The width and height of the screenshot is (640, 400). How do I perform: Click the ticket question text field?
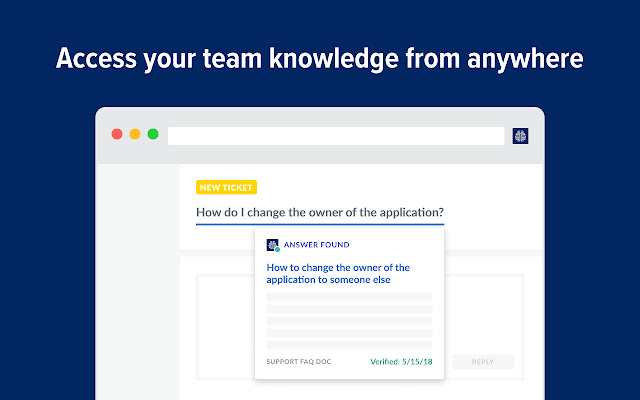pos(320,212)
